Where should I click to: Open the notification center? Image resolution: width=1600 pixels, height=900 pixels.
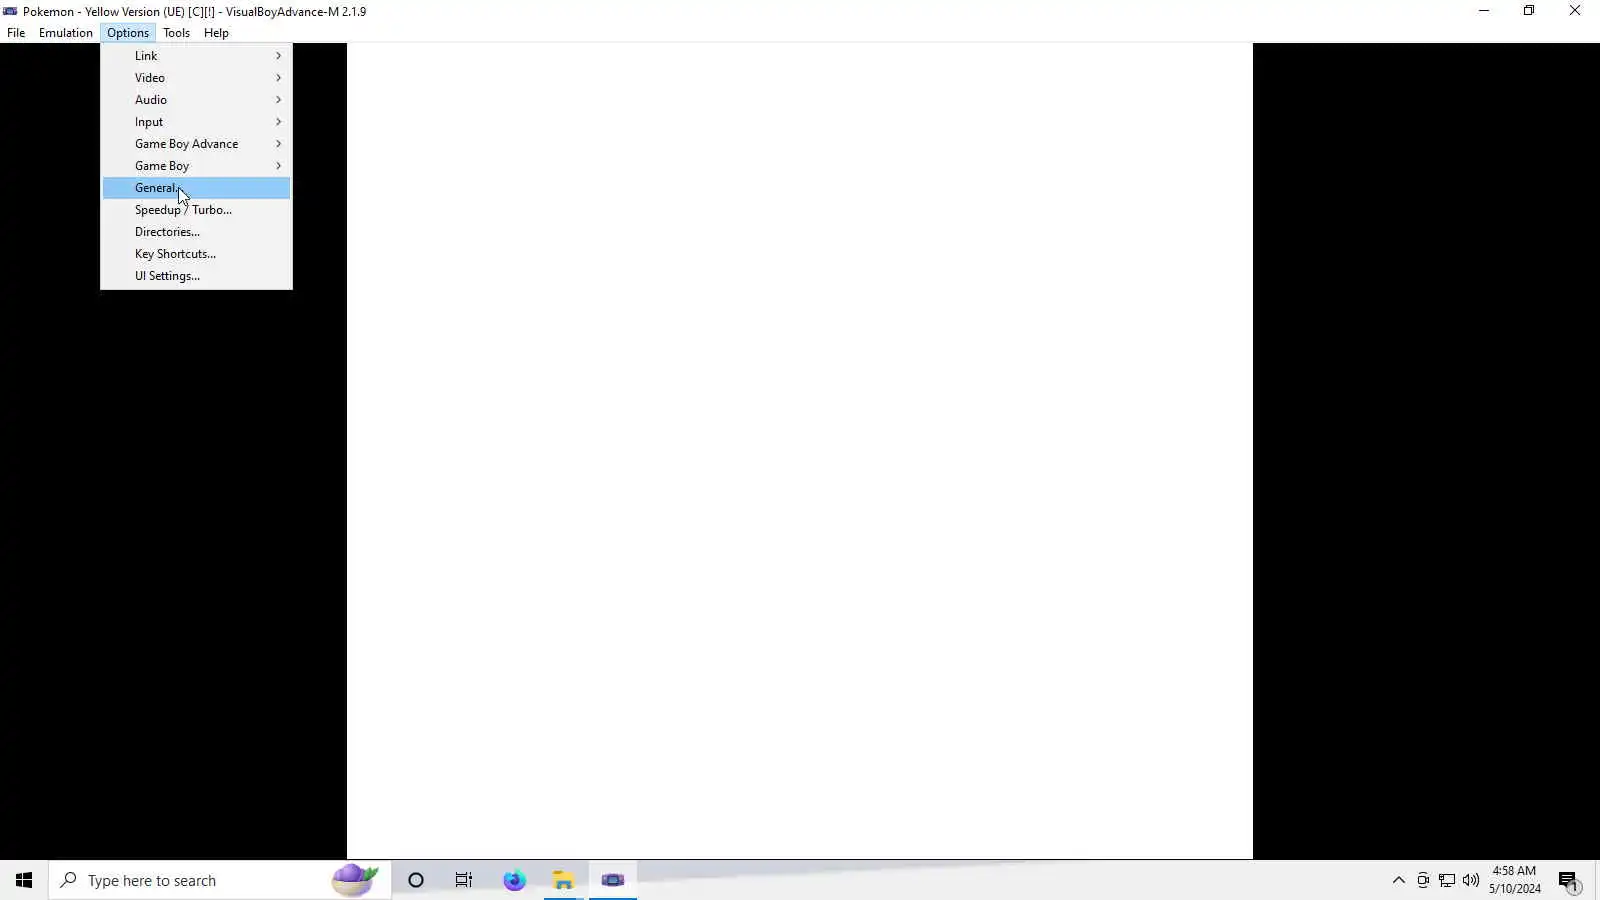click(1569, 880)
